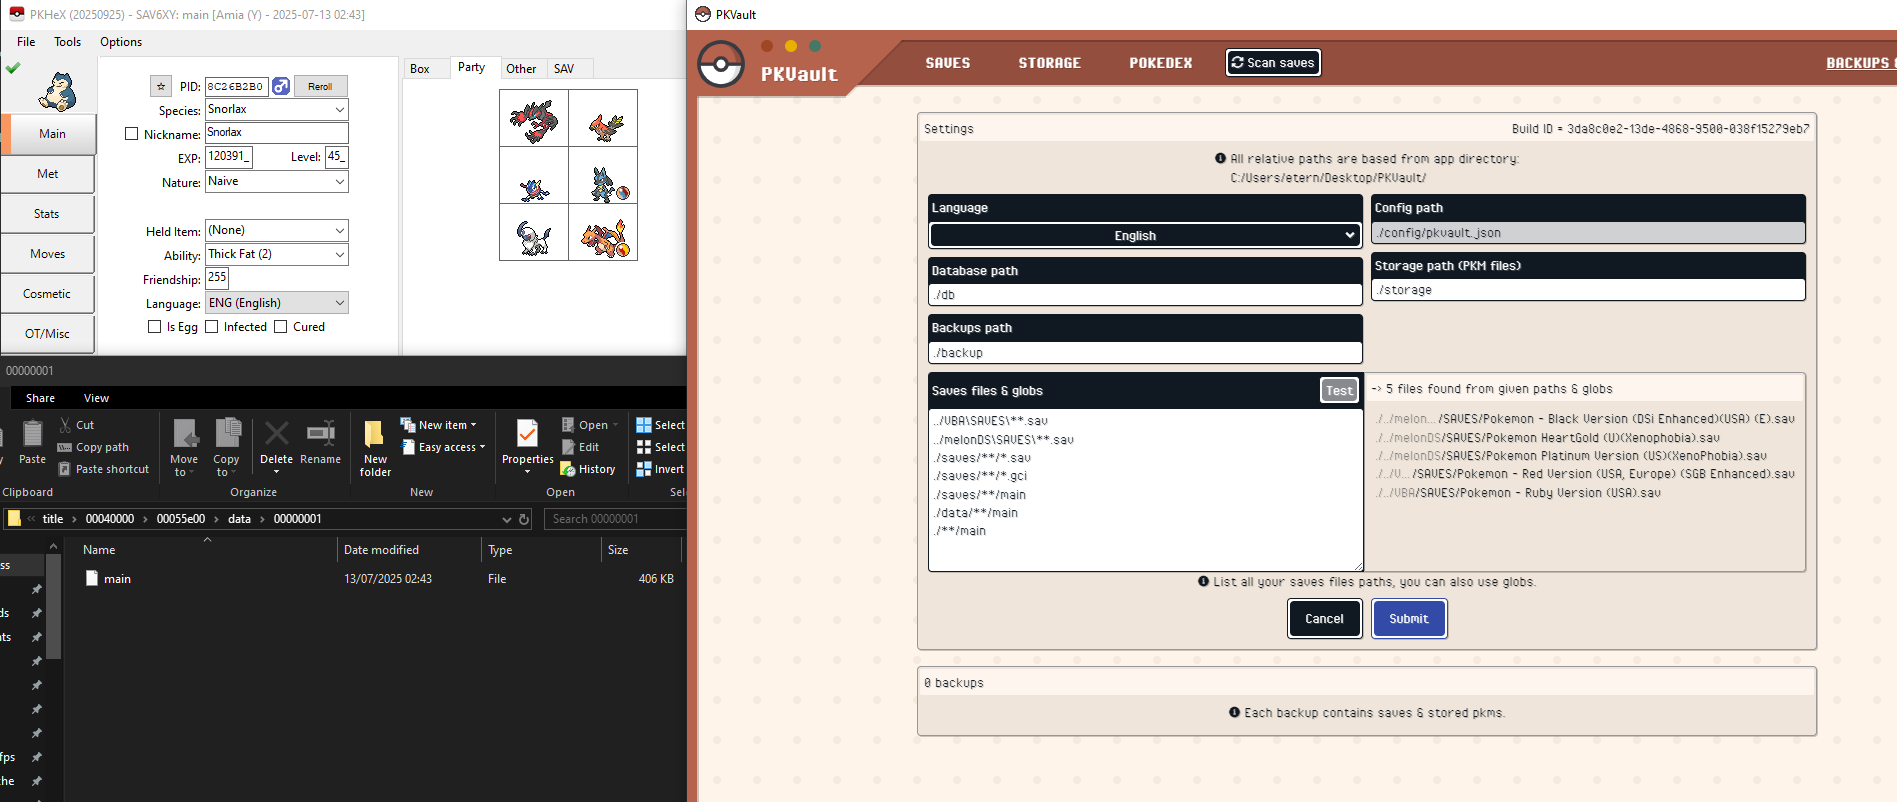Image resolution: width=1897 pixels, height=802 pixels.
Task: Check the Is Egg checkbox
Action: point(154,327)
